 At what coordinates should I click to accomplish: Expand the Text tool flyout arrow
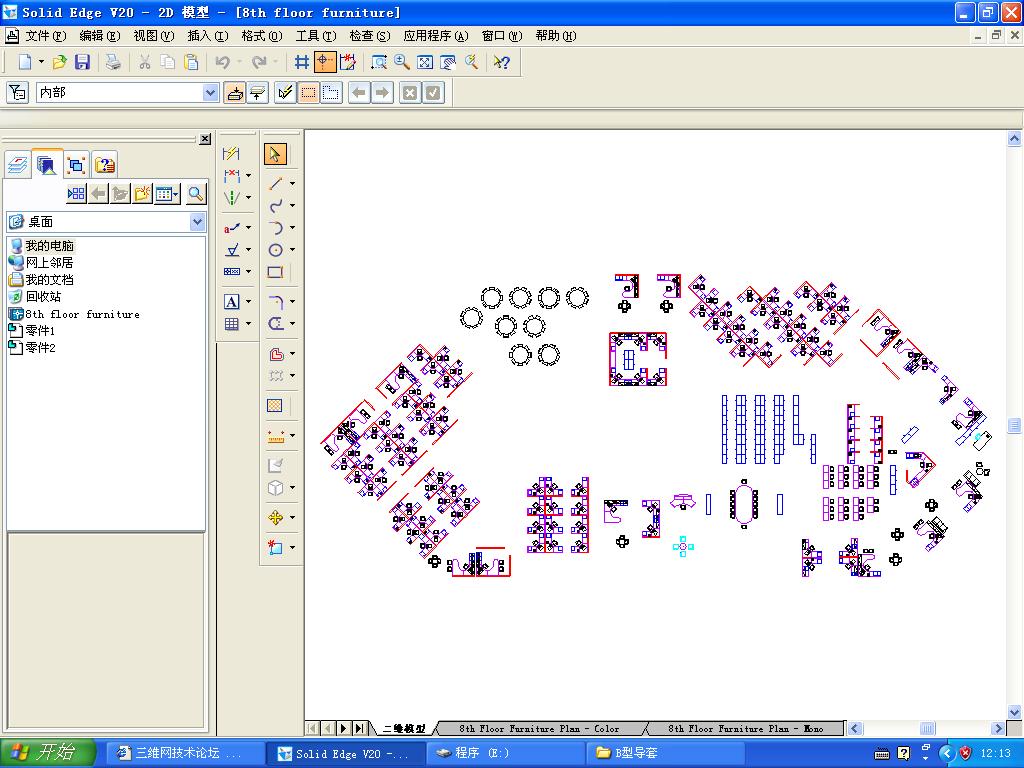(x=248, y=302)
